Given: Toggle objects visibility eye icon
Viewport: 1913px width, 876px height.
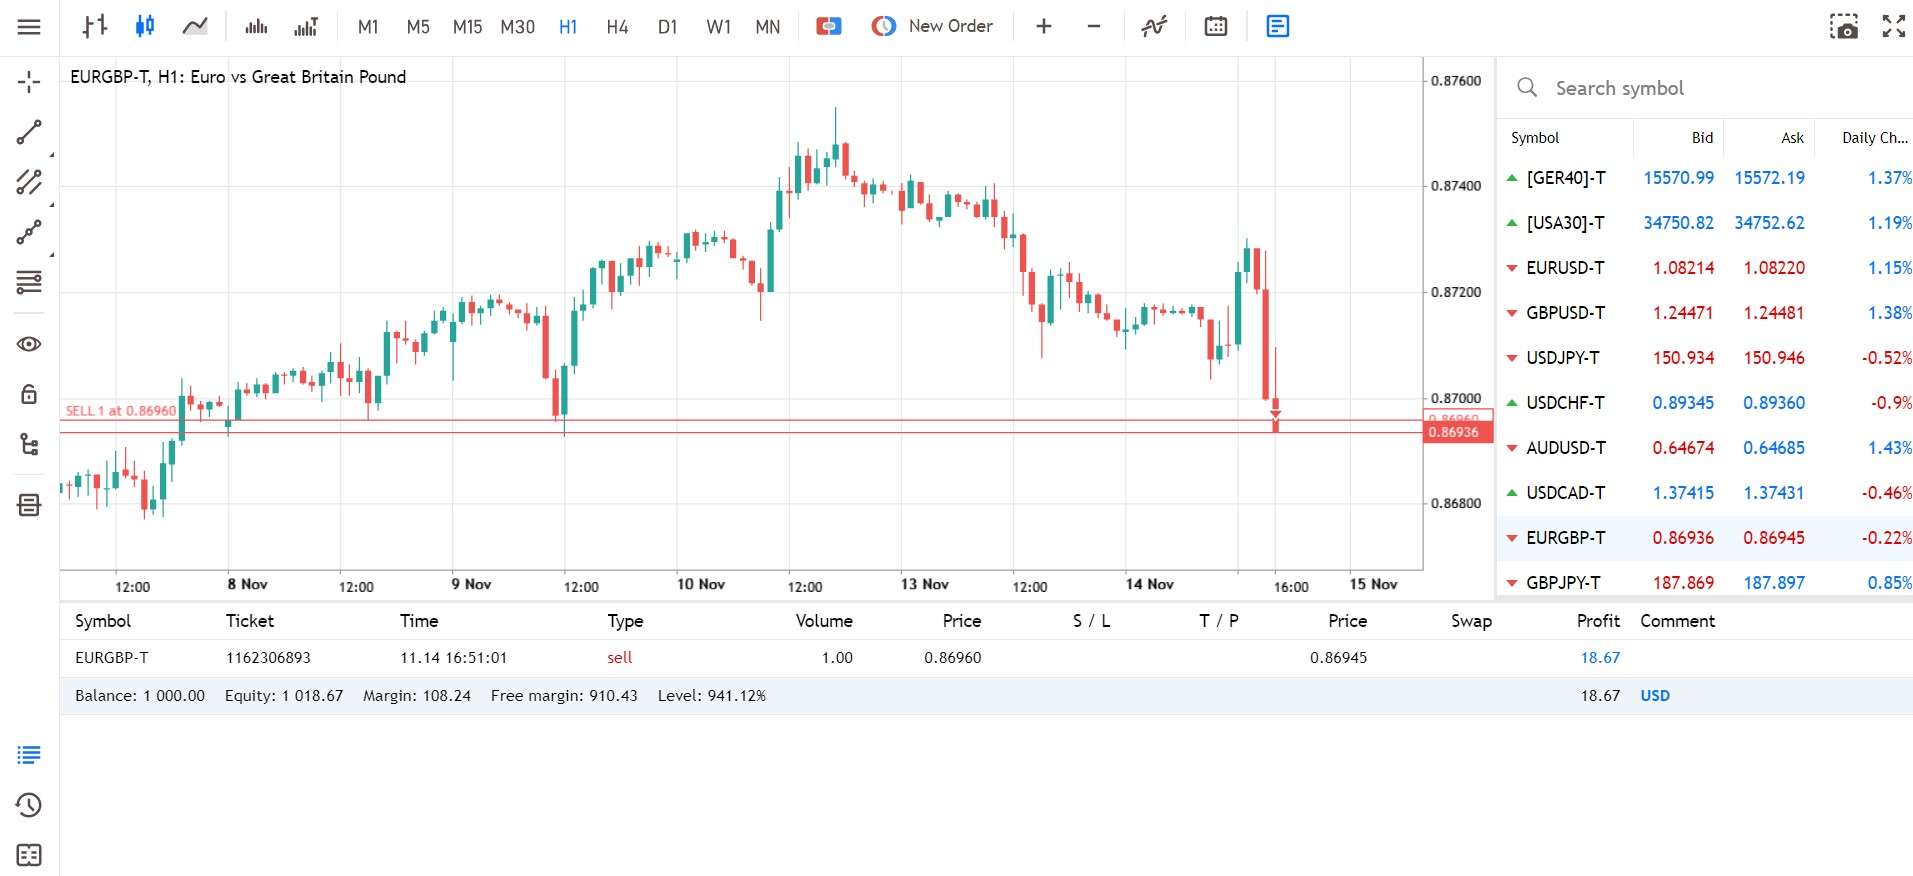Looking at the screenshot, I should [29, 344].
